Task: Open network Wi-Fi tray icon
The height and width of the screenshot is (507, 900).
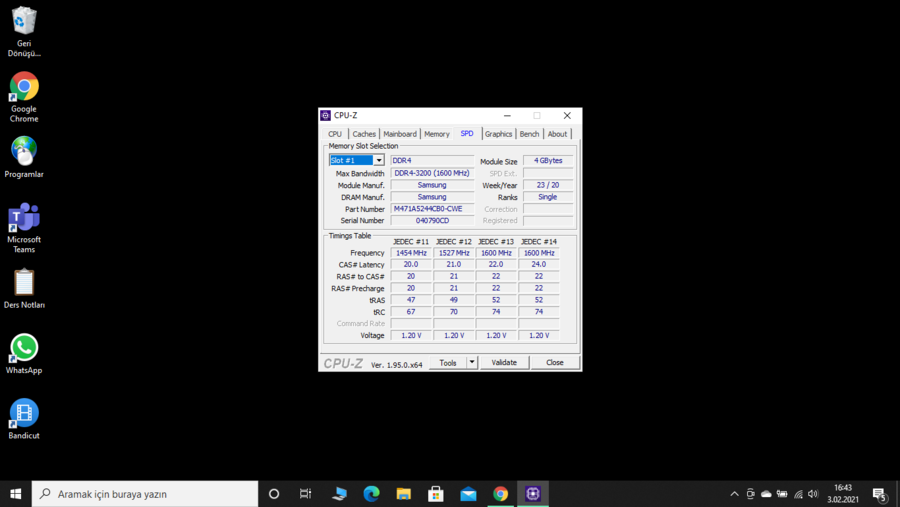Action: click(x=798, y=494)
